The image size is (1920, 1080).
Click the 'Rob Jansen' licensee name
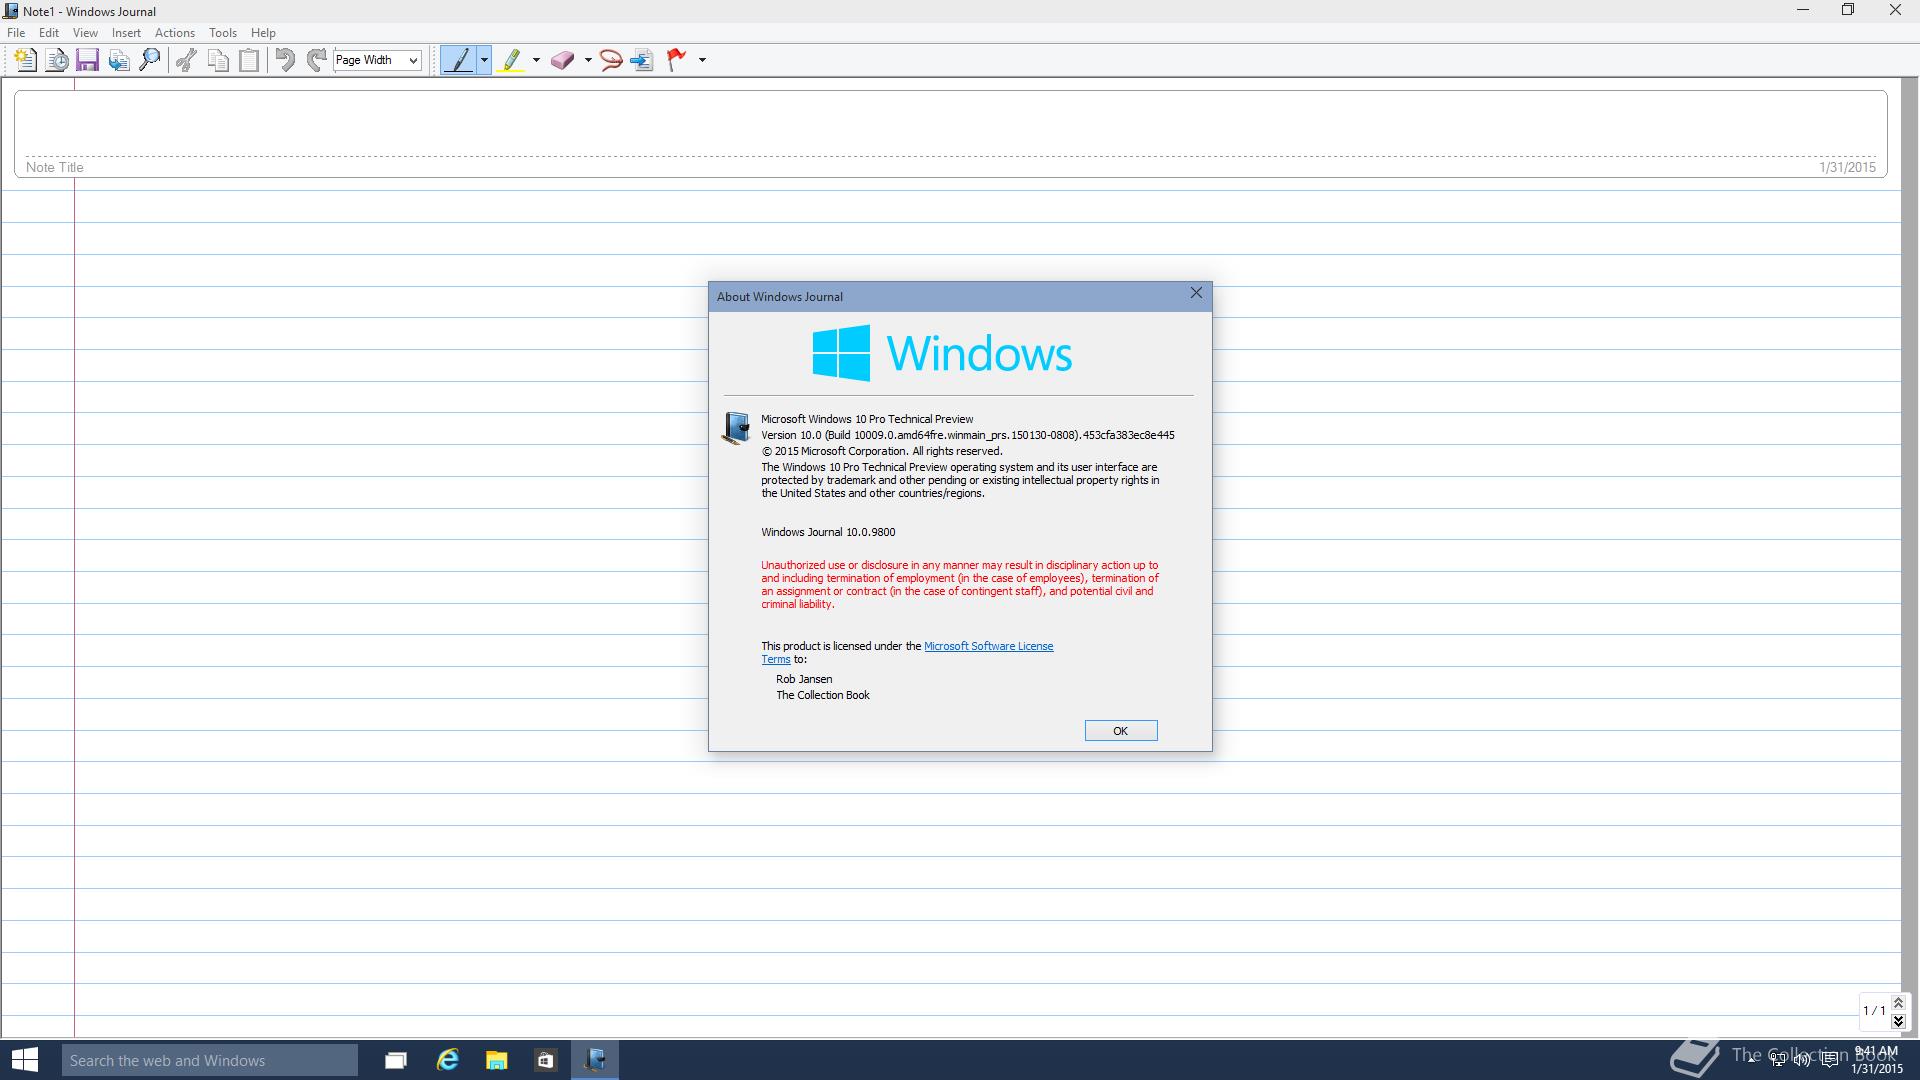[x=804, y=679]
